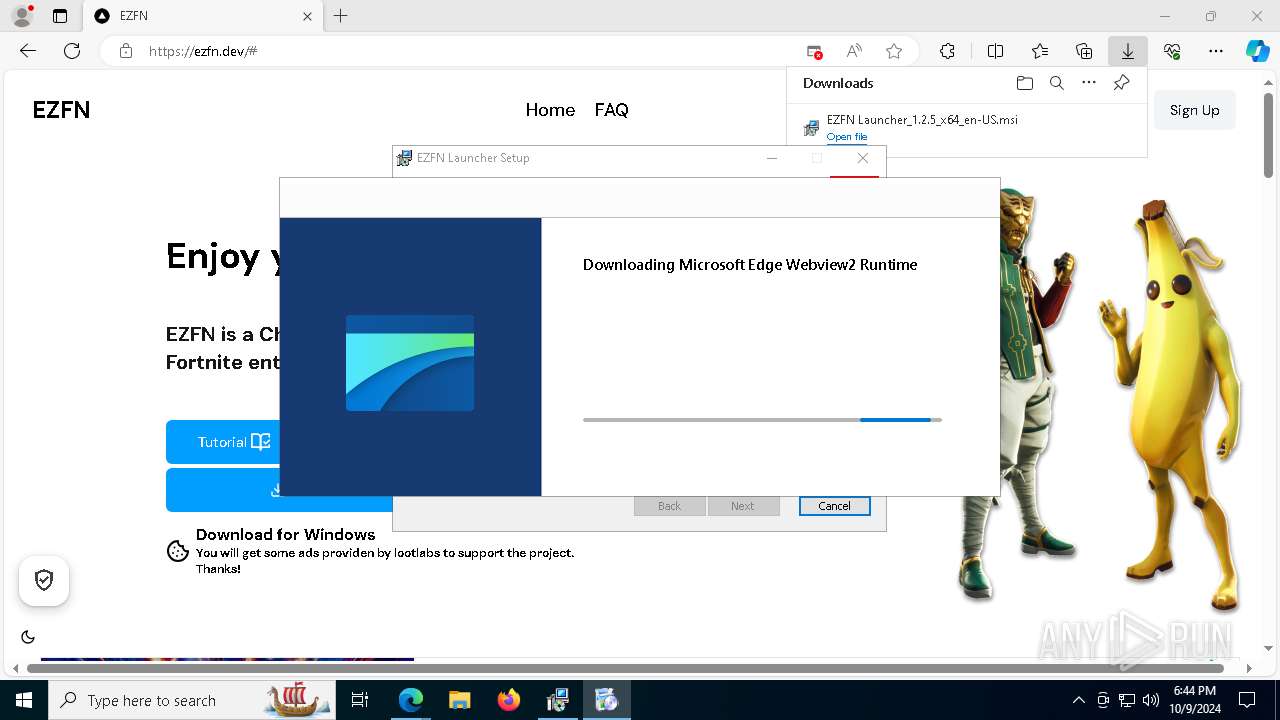1280x720 pixels.
Task: Open Edge Settings and more menu
Action: (x=1216, y=51)
